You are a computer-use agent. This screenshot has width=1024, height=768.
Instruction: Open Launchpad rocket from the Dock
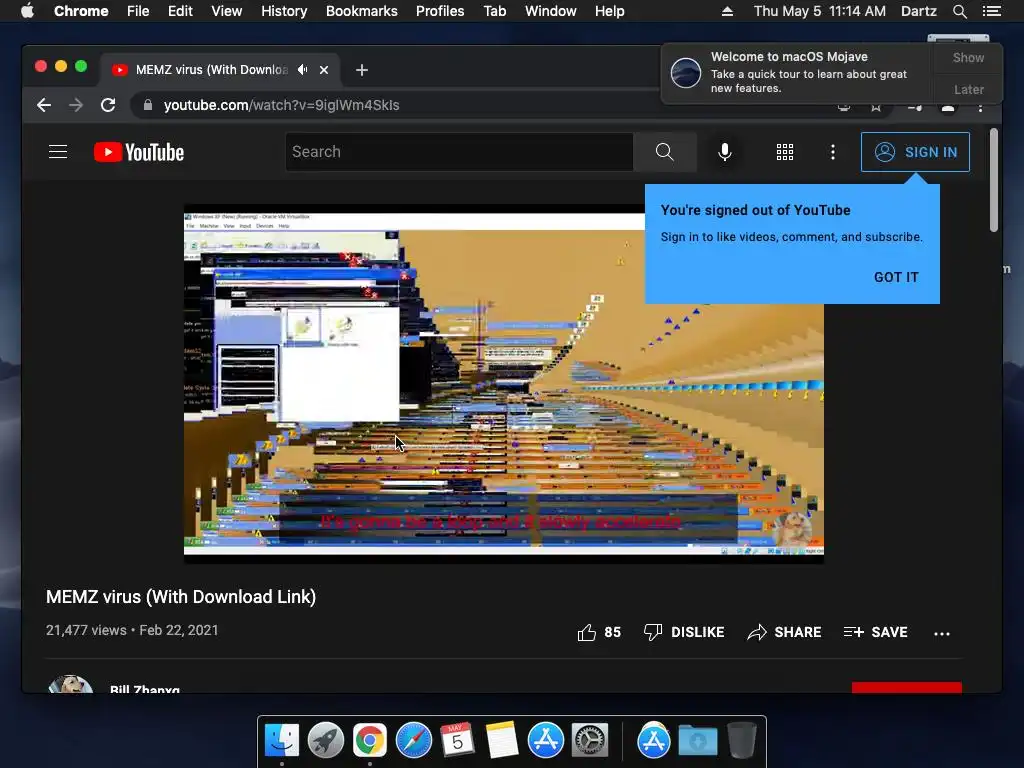(x=325, y=740)
